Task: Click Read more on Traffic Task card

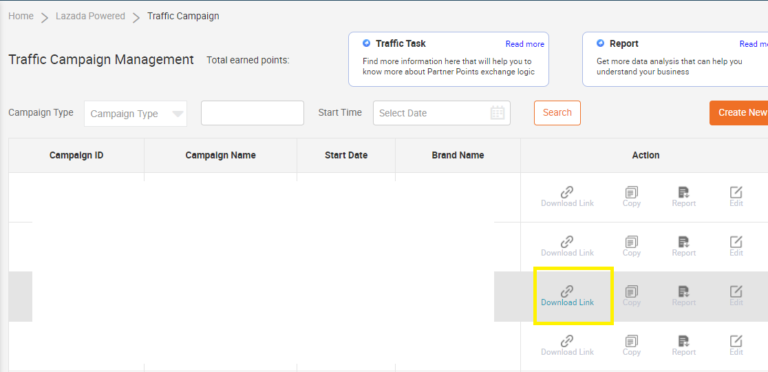Action: [x=525, y=44]
